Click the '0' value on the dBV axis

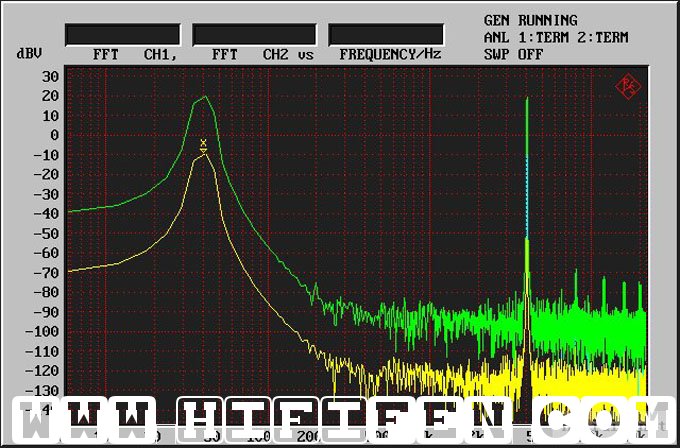(x=55, y=135)
